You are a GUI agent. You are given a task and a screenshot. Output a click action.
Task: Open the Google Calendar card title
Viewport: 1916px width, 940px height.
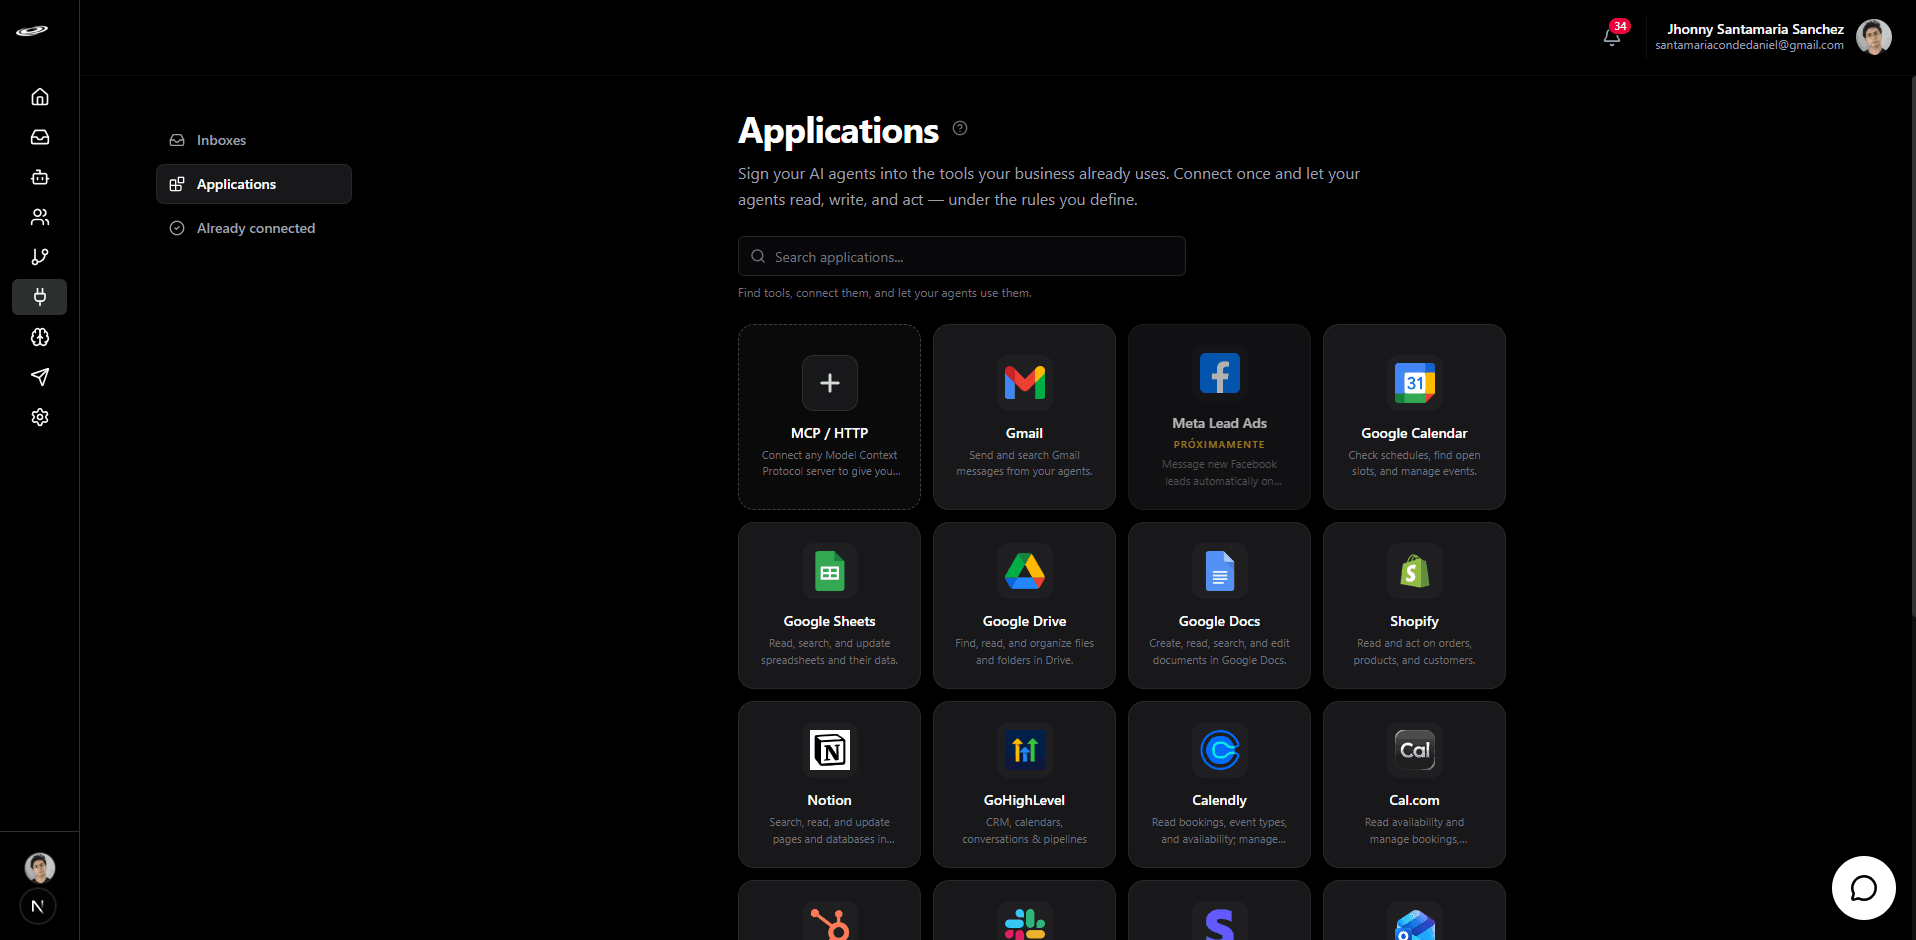[x=1415, y=433]
